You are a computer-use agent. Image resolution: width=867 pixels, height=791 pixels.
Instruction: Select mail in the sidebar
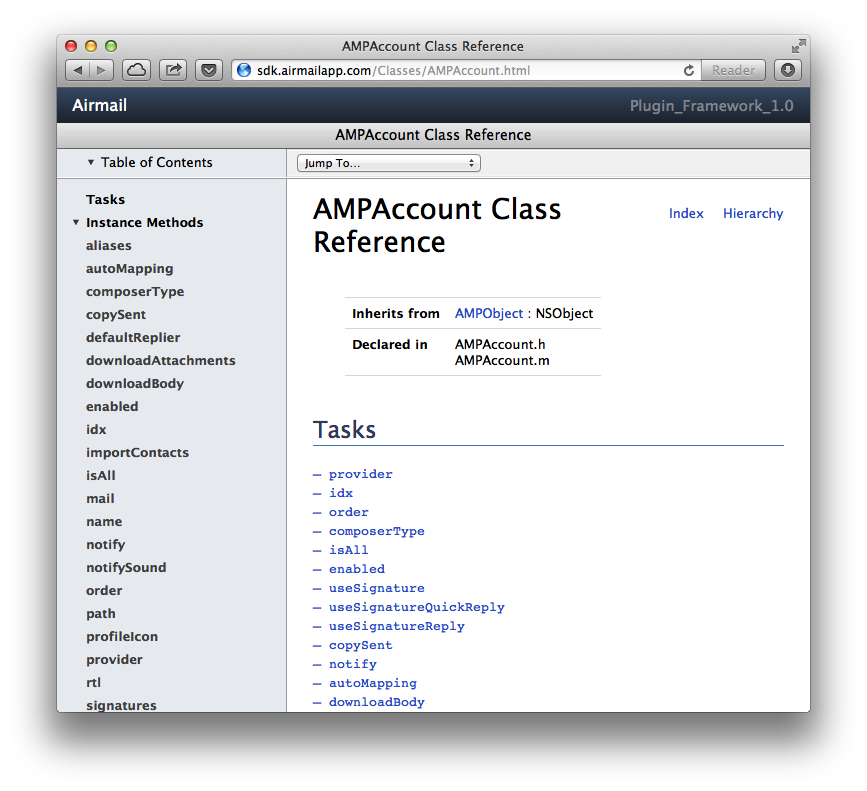coord(100,499)
